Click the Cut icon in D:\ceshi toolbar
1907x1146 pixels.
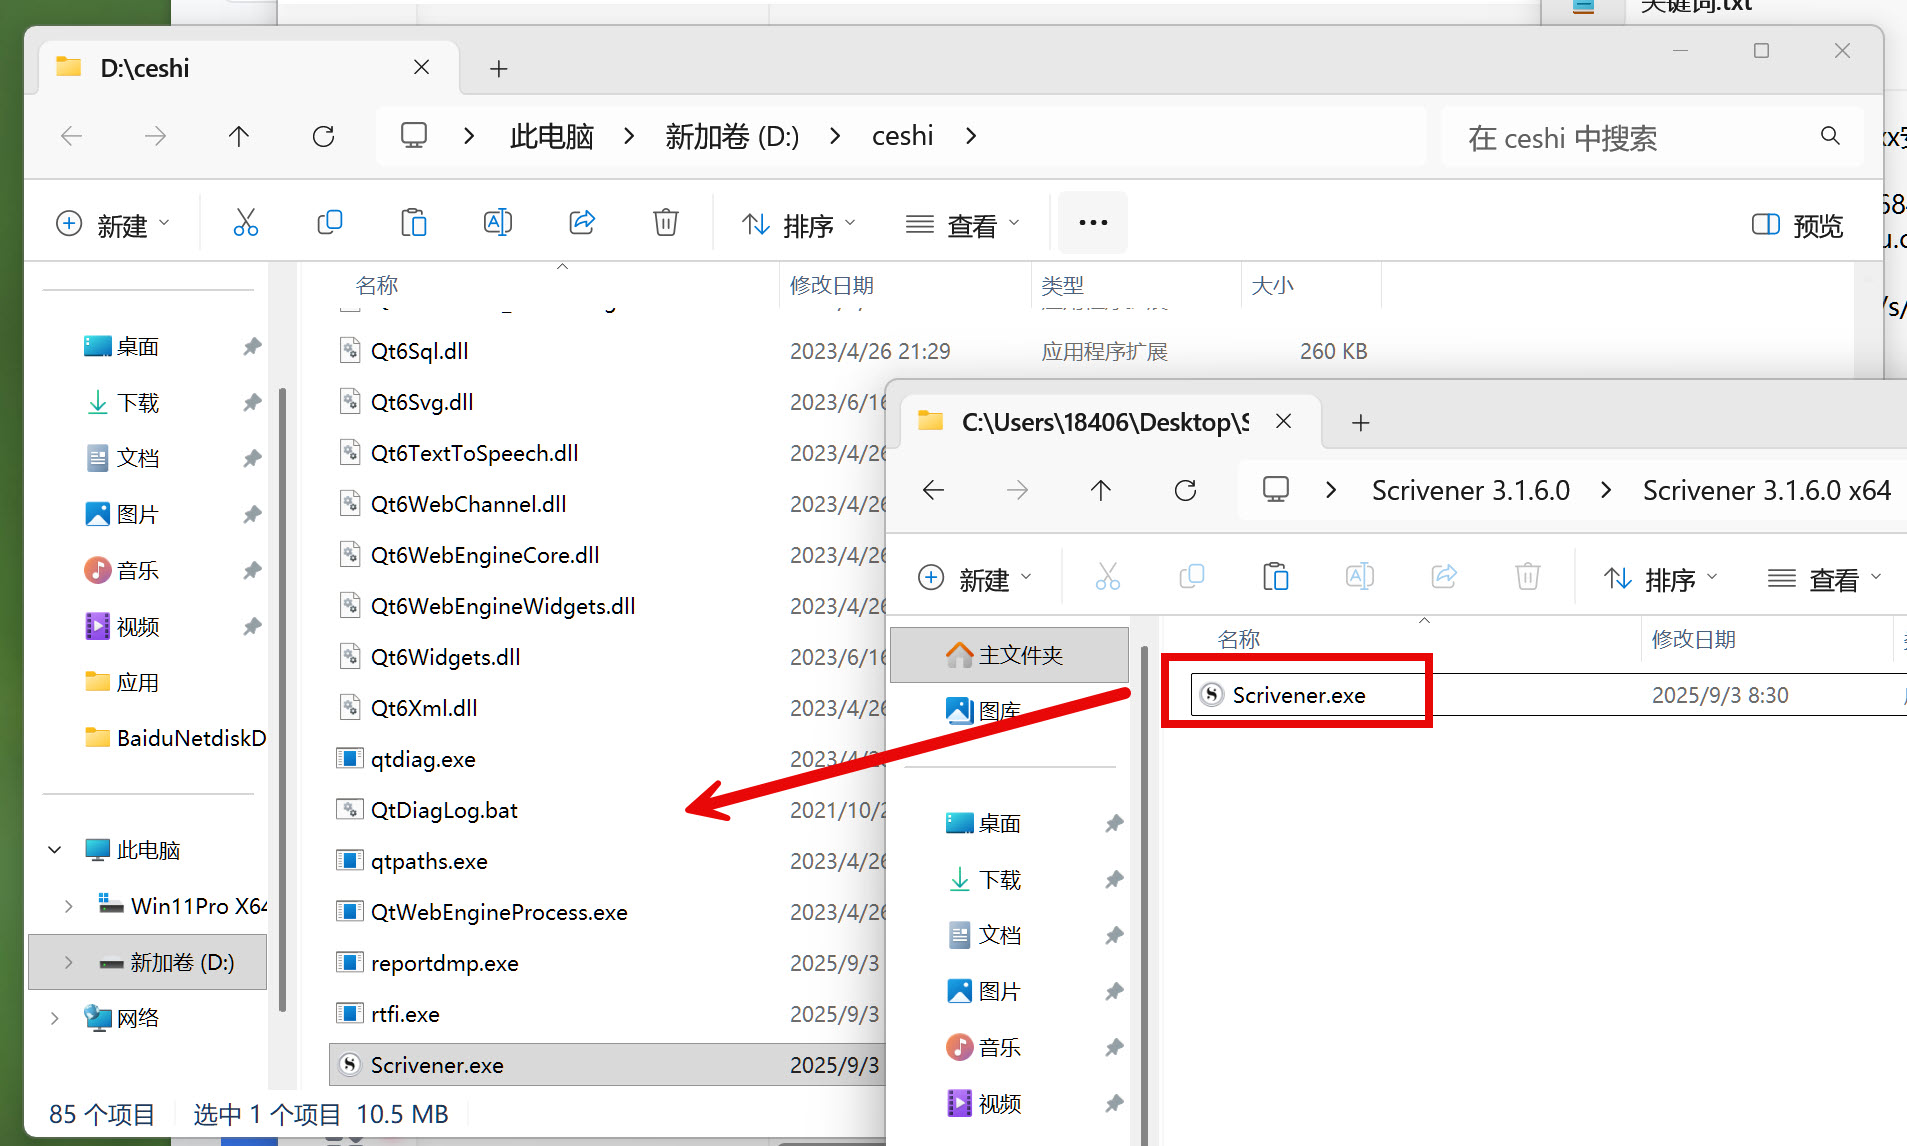coord(245,223)
